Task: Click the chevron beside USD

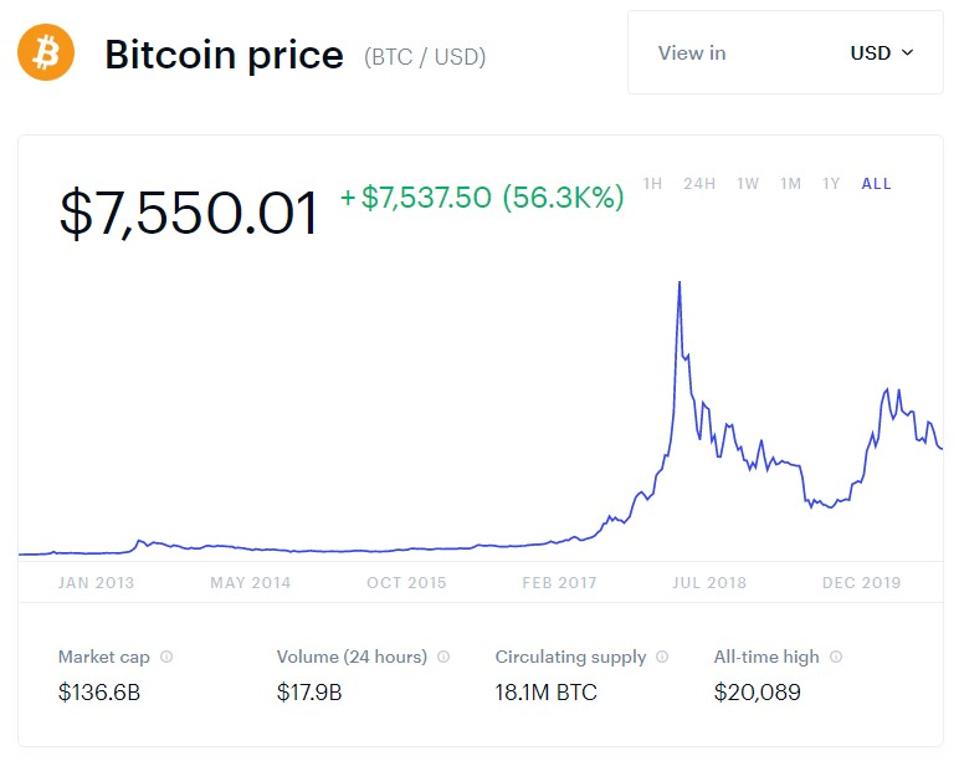Action: pos(907,53)
